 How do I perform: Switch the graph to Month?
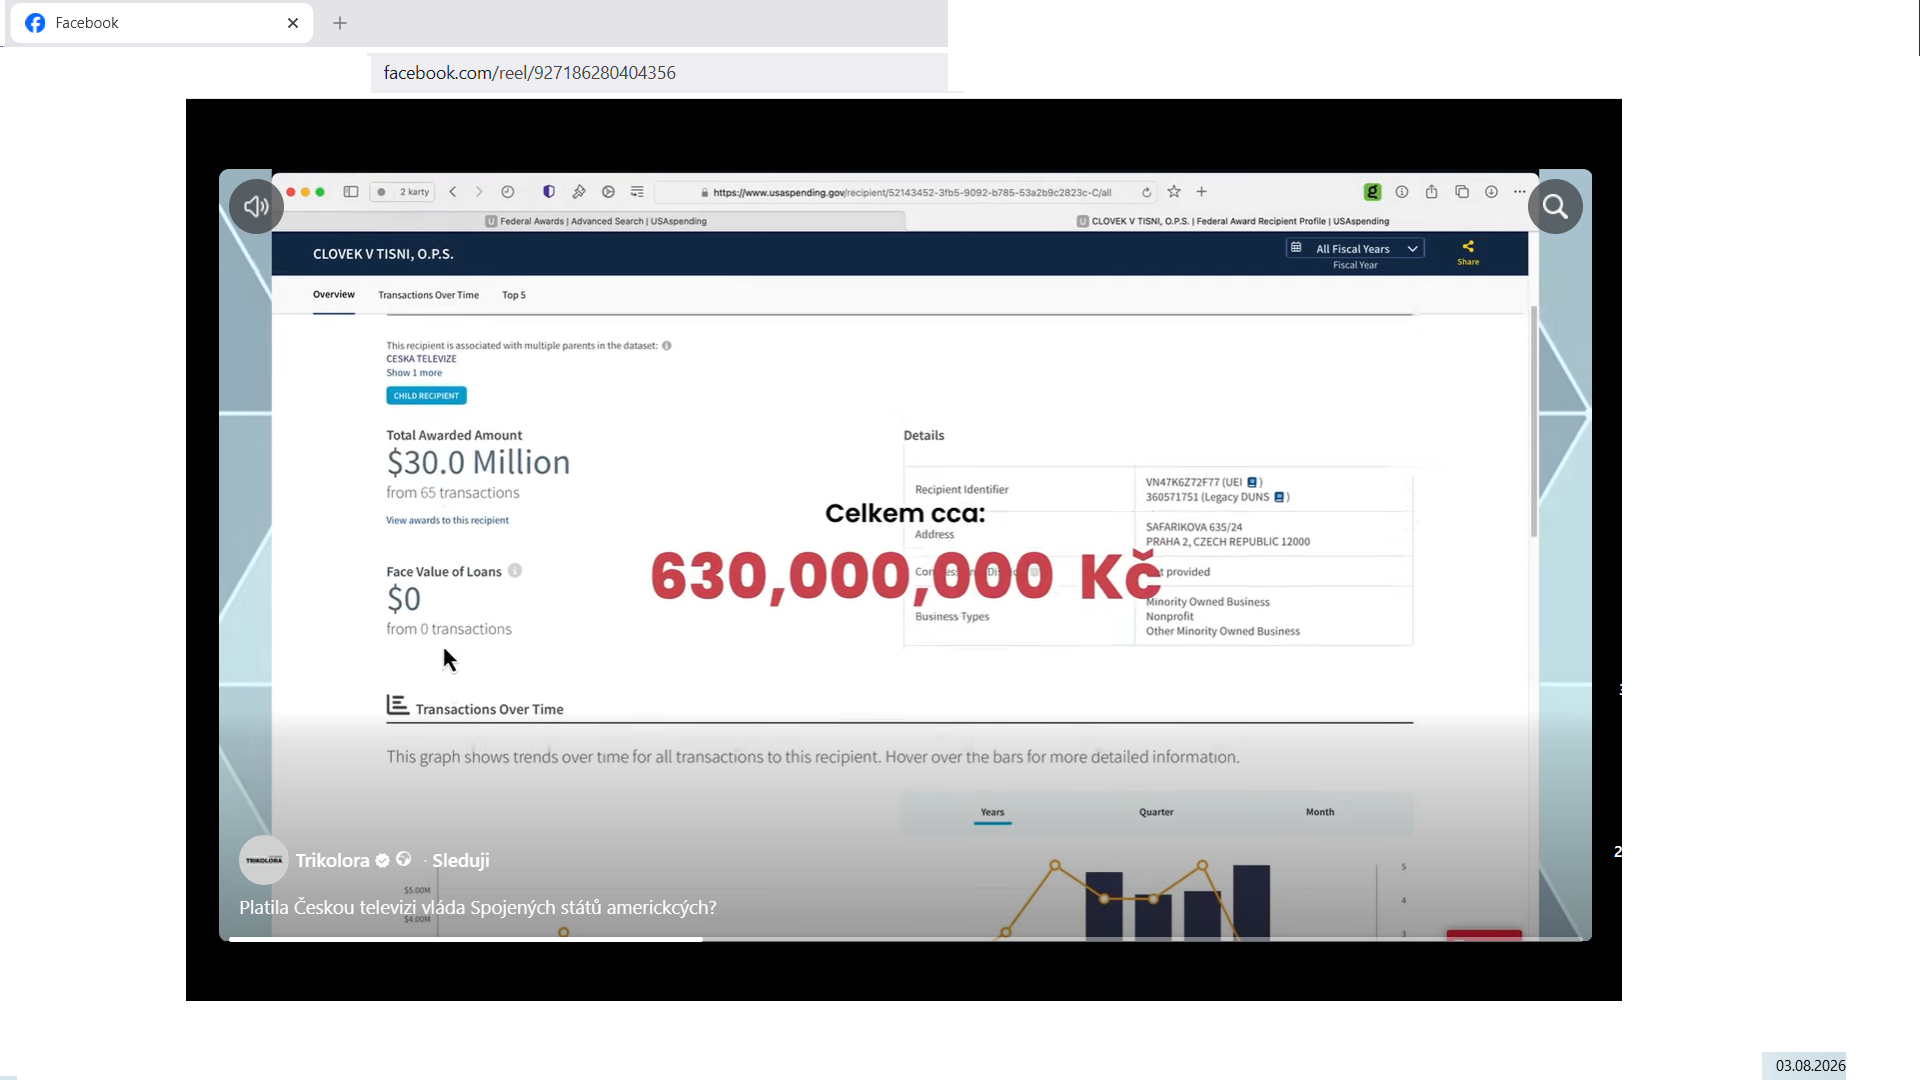(1320, 812)
